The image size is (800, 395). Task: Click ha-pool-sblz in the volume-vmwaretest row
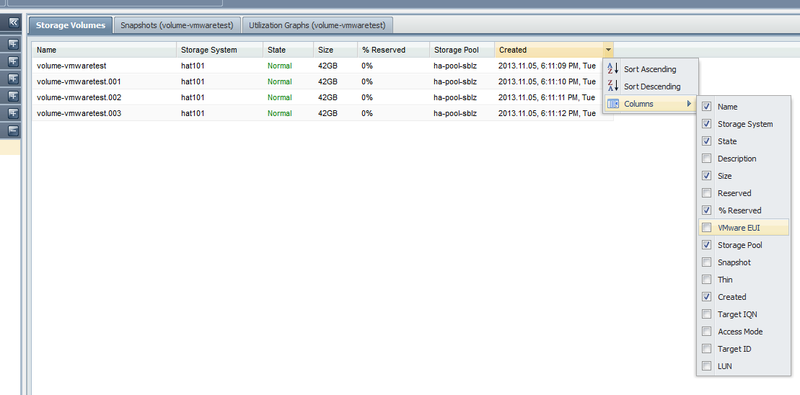pyautogui.click(x=455, y=66)
